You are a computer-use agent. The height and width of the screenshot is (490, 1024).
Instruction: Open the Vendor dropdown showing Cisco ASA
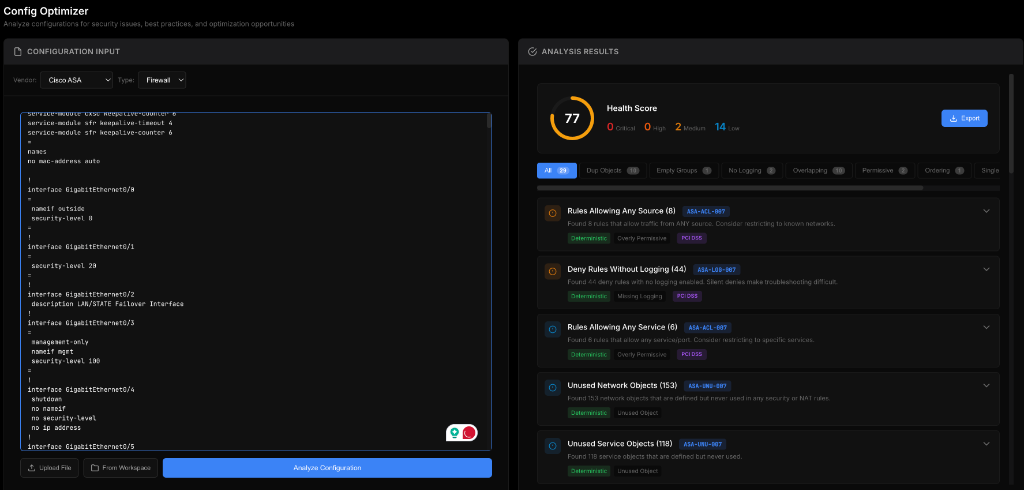[74, 80]
